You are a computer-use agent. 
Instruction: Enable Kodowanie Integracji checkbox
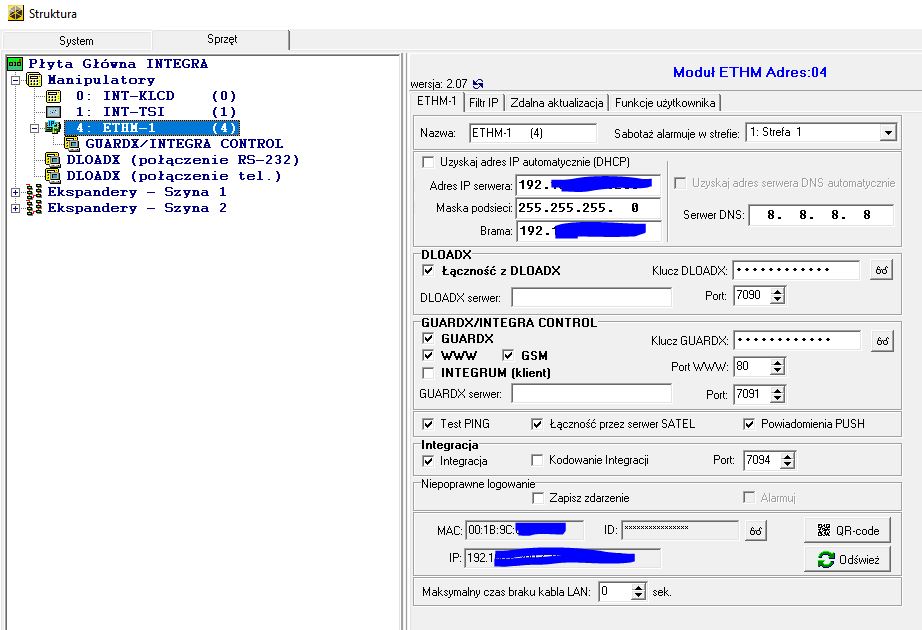(x=537, y=460)
